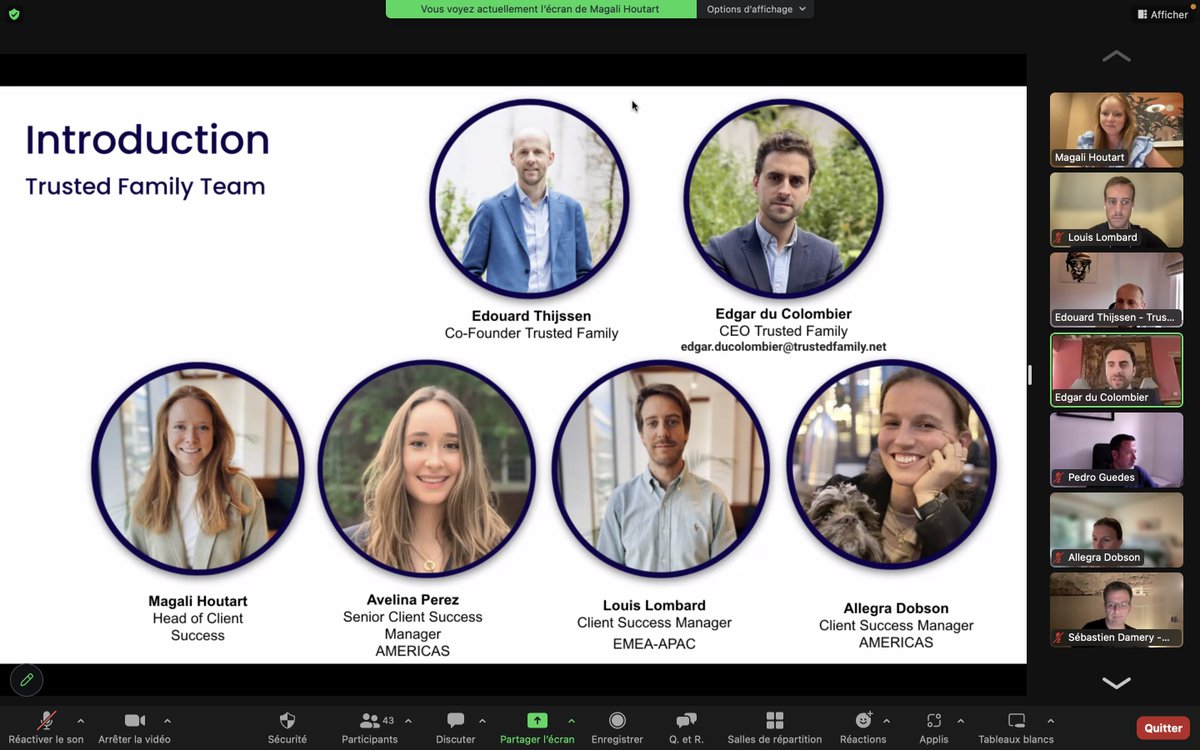Screen dimensions: 1200x750
Task: Click Co-Founder Trusted Family caption
Action: click(x=531, y=333)
